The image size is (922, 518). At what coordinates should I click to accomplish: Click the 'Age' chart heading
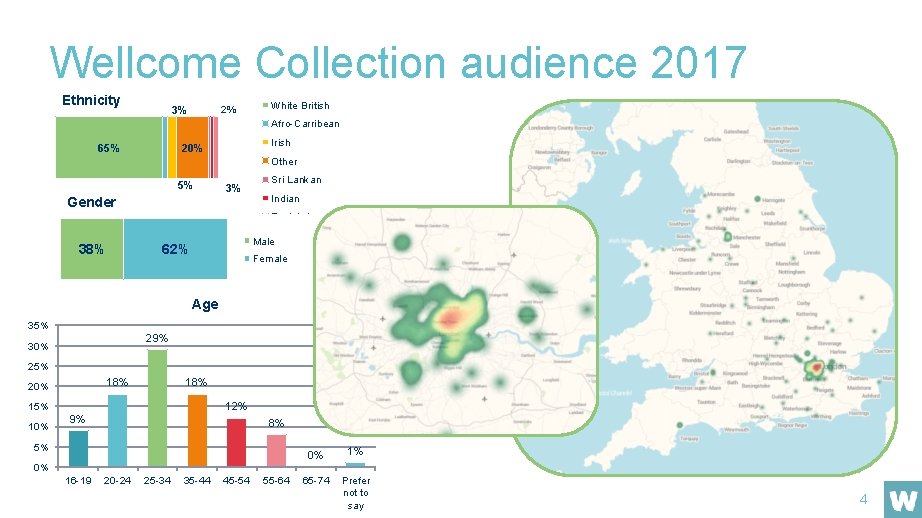[205, 304]
